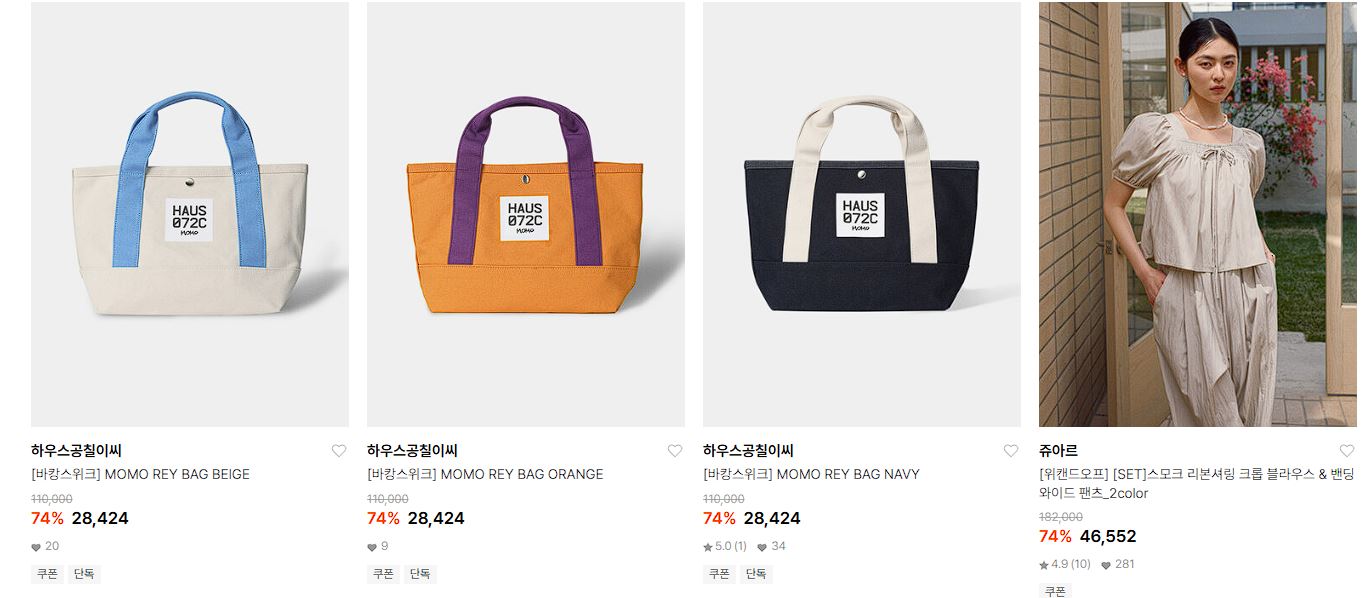Image resolution: width=1363 pixels, height=598 pixels.
Task: Open the orange tote bag product image
Action: (x=526, y=214)
